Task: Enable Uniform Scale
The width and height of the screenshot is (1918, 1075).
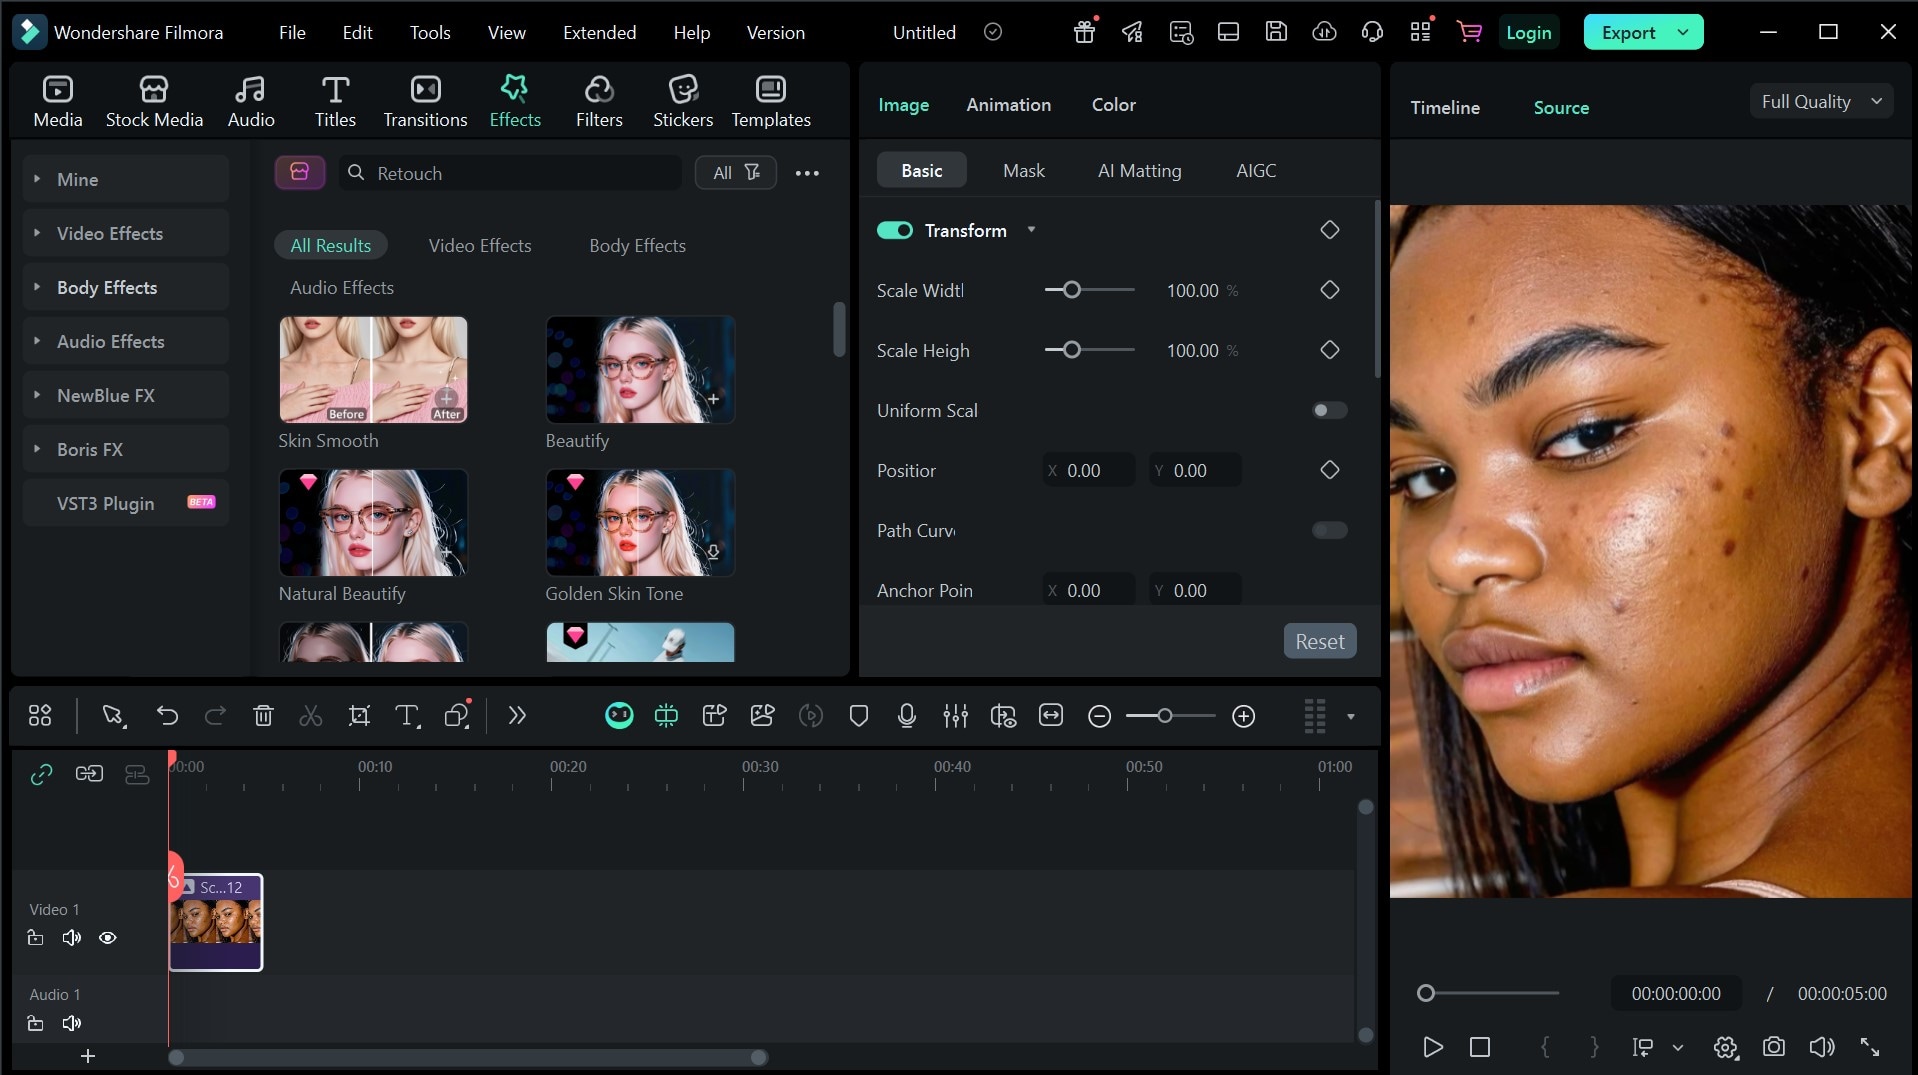Action: tap(1328, 410)
